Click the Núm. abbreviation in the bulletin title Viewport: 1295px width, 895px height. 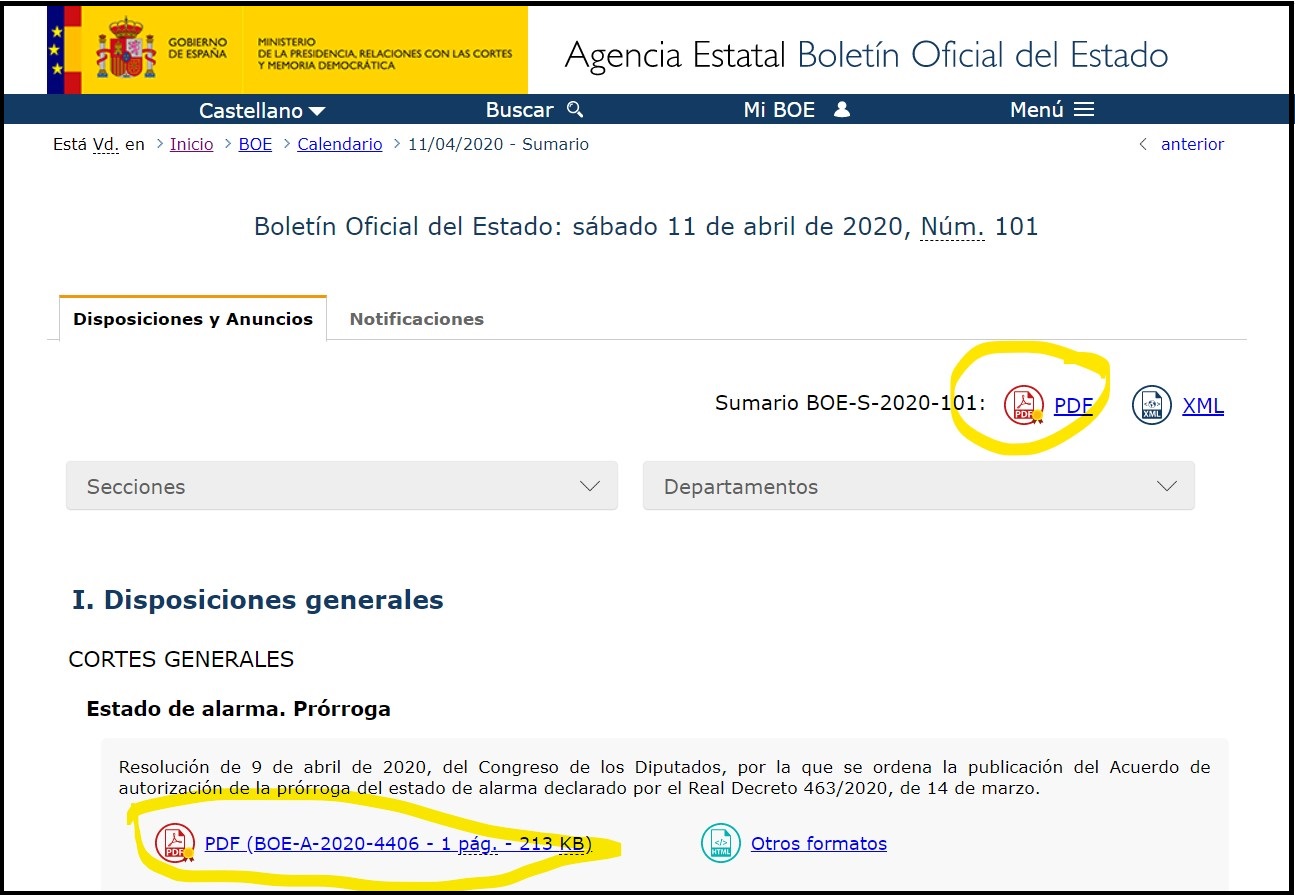click(x=952, y=227)
